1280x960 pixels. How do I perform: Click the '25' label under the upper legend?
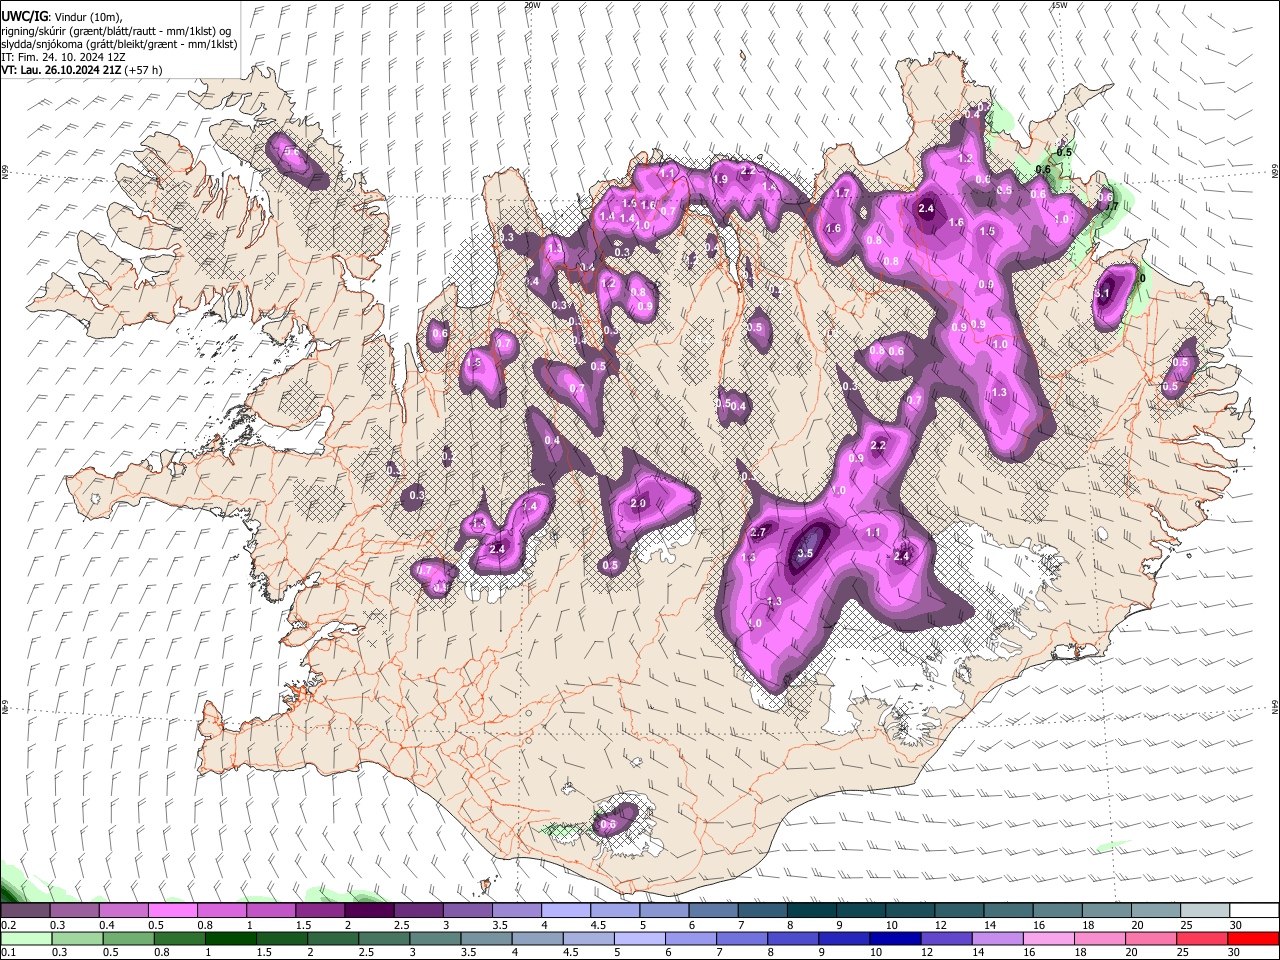click(1186, 925)
